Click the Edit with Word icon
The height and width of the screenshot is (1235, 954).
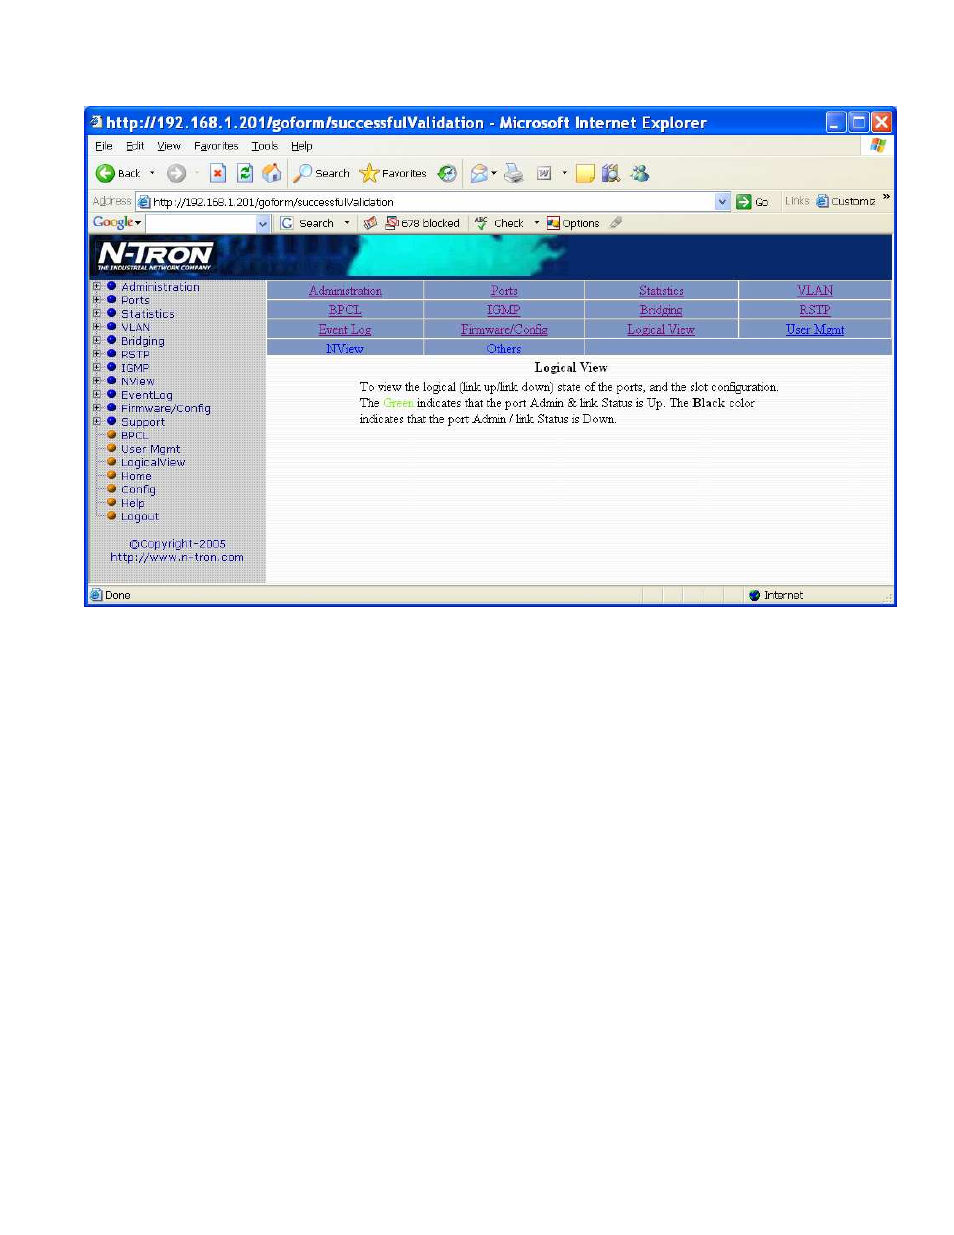coord(544,173)
